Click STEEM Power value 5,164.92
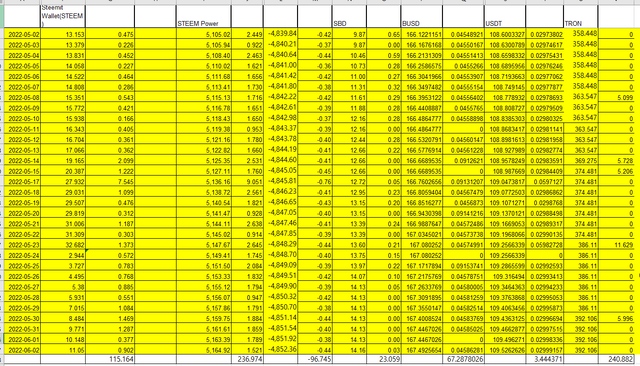This screenshot has width=640, height=366. pos(204,350)
